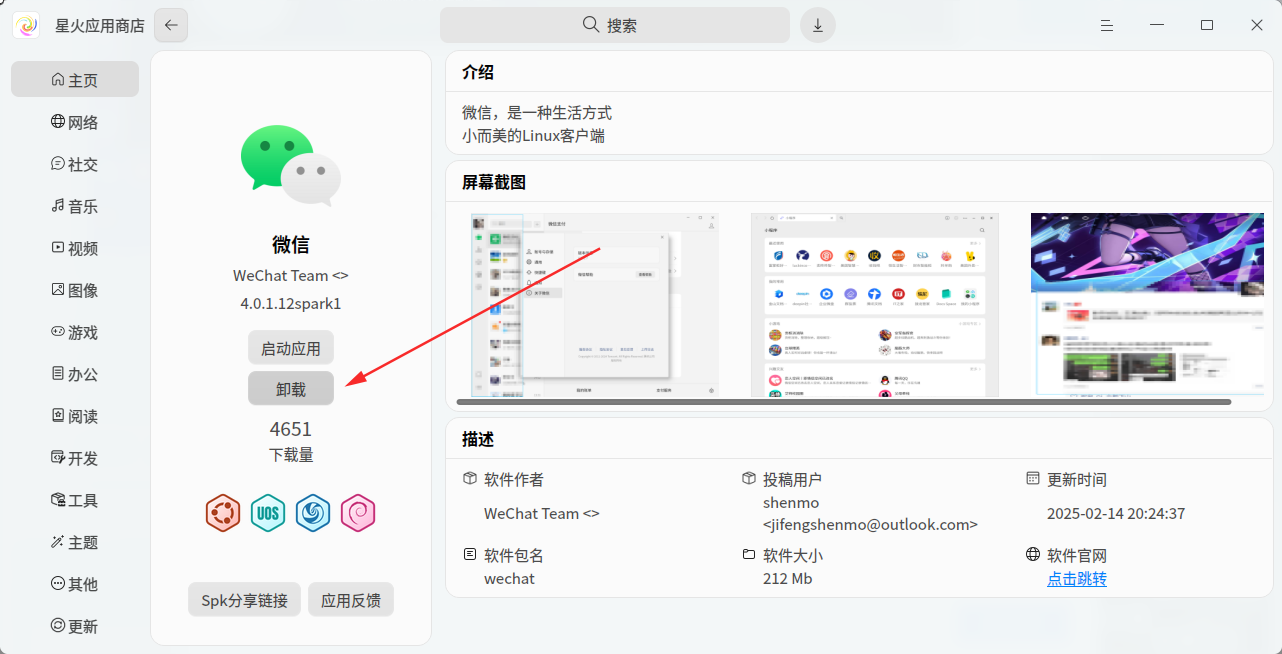The width and height of the screenshot is (1282, 654).
Task: Go back using the arrow button
Action: point(171,25)
